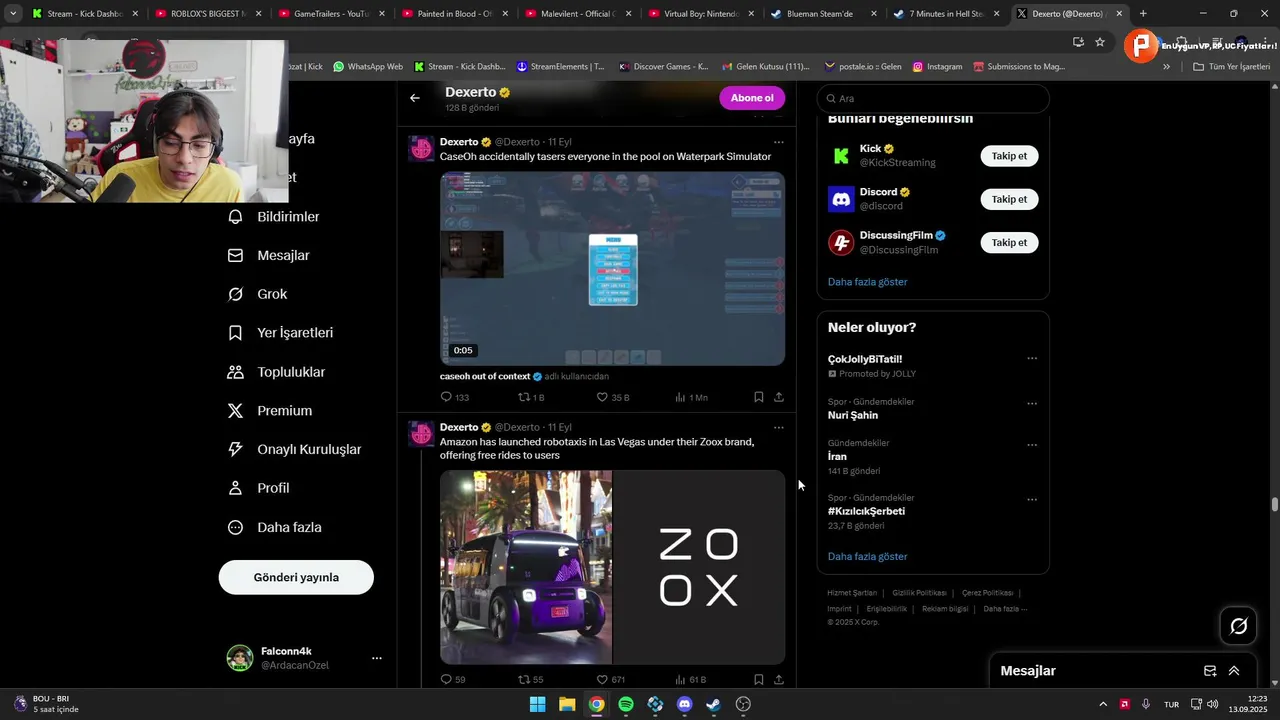Open account menu next to Falconn4k

pyautogui.click(x=377, y=658)
